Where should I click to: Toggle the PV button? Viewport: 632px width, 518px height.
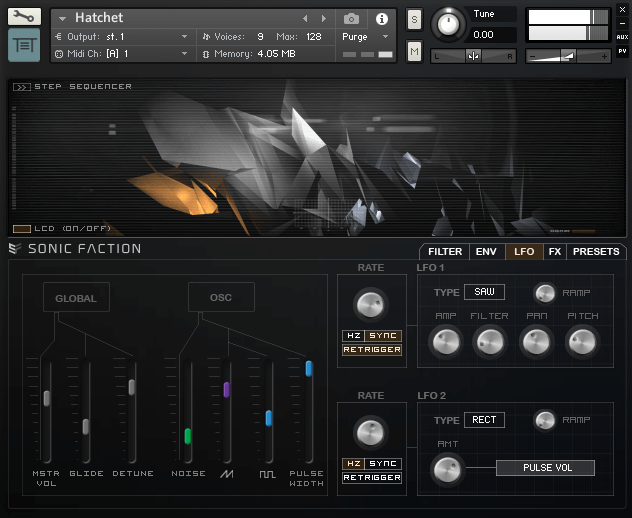pyautogui.click(x=622, y=51)
